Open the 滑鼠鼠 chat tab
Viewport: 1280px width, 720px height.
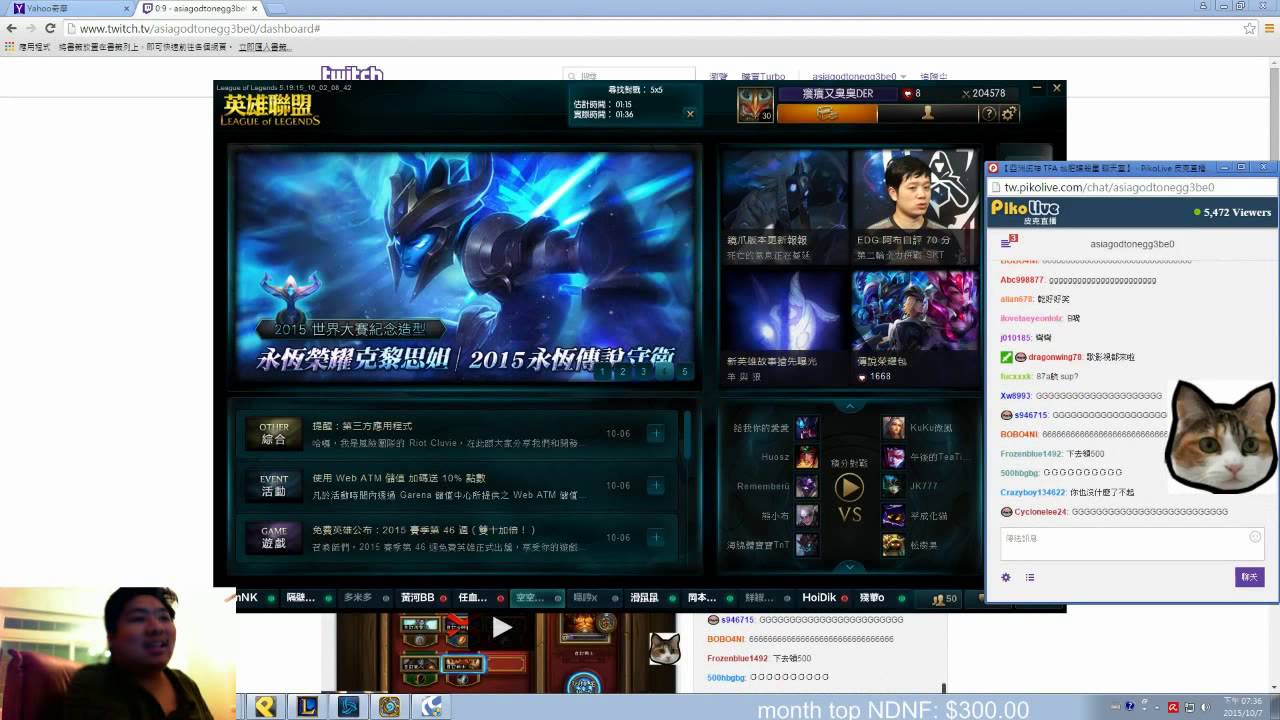click(x=650, y=598)
